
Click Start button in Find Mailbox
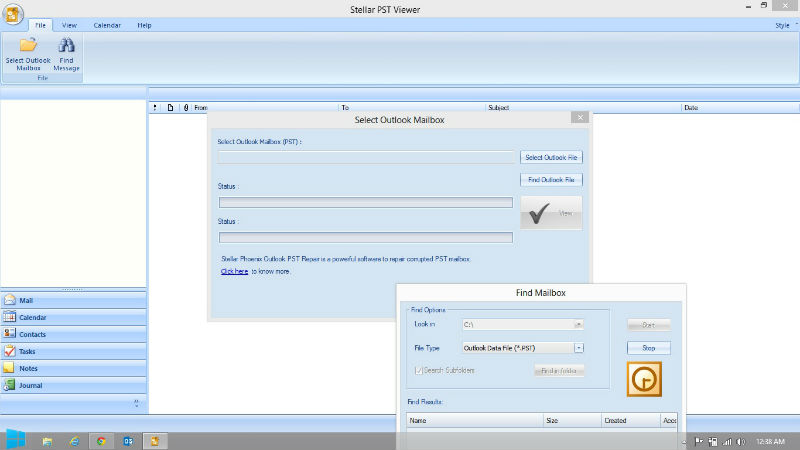point(648,325)
